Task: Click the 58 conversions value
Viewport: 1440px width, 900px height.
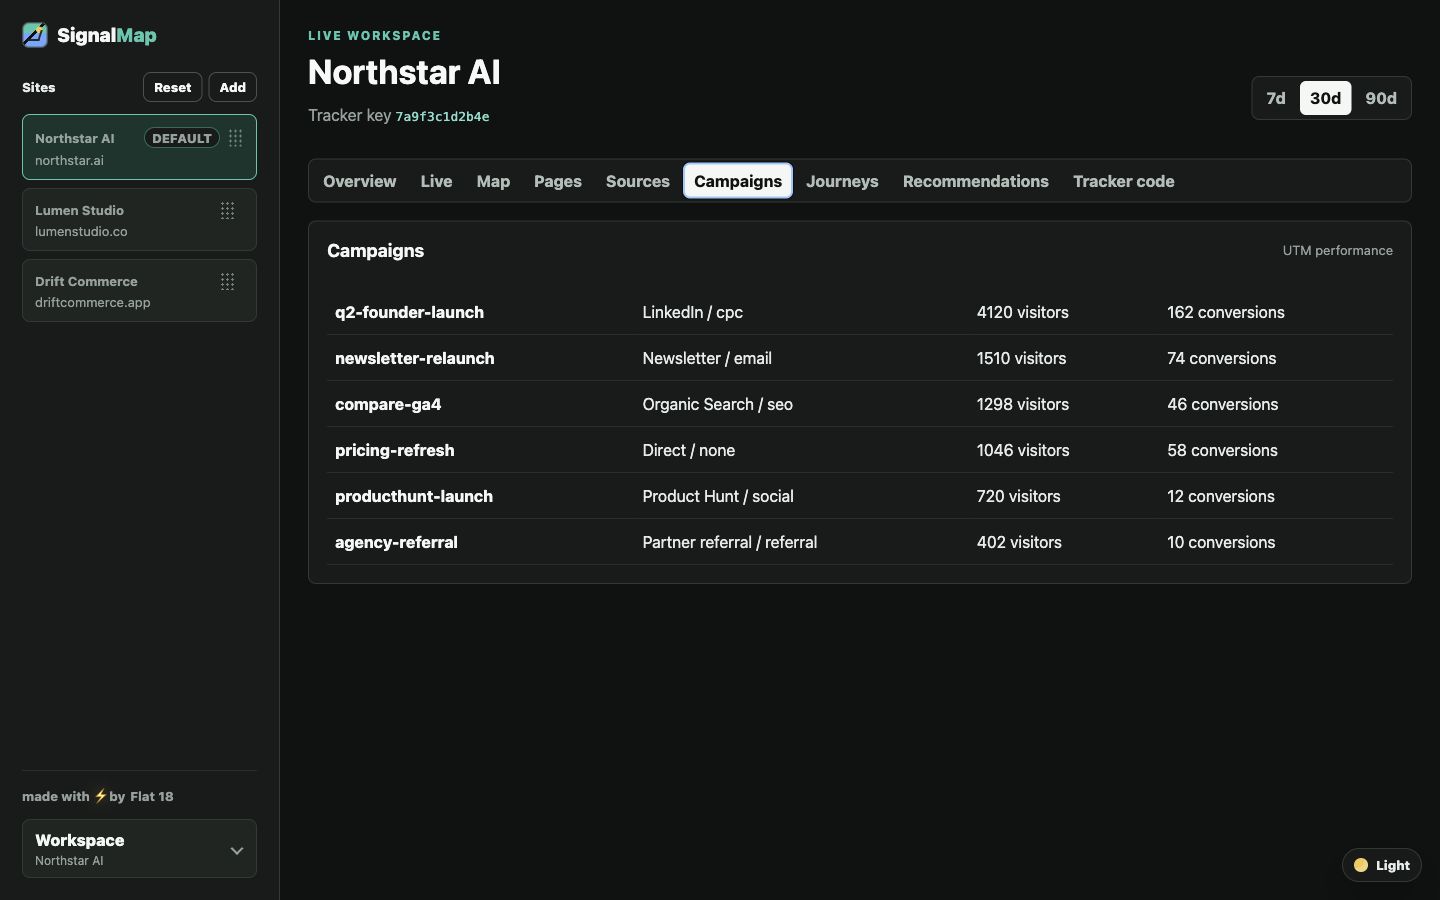Action: tap(1222, 450)
